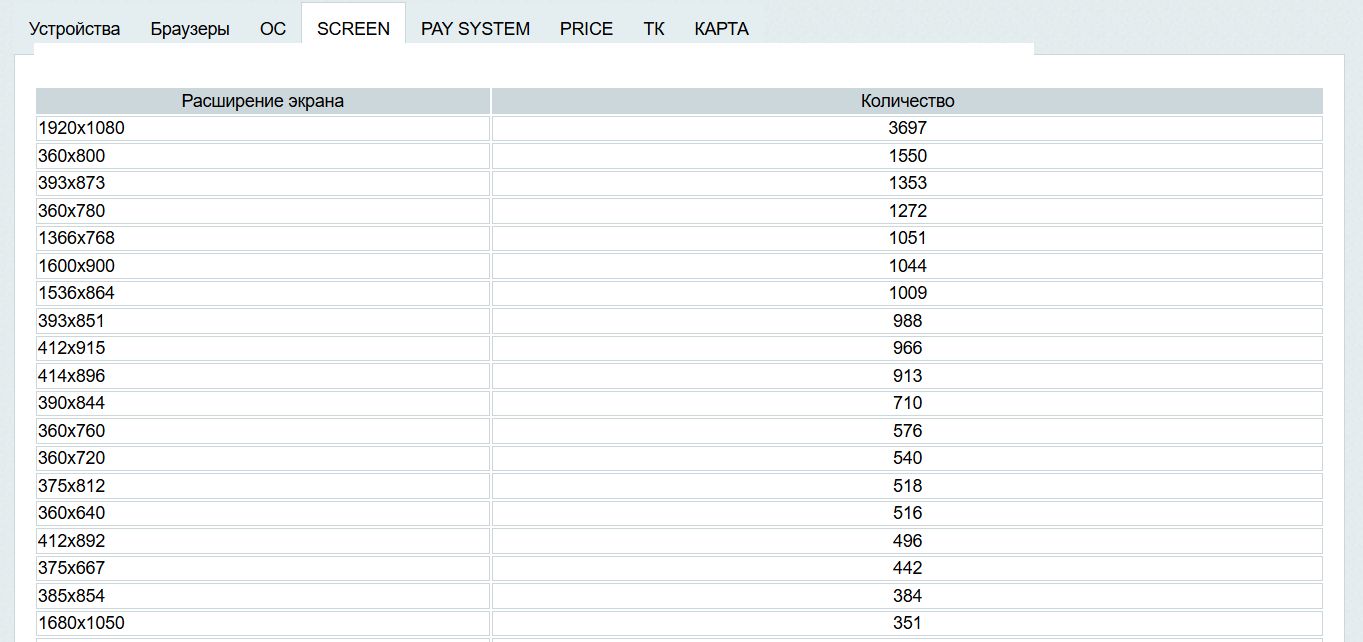Click the count value 3697

(907, 128)
